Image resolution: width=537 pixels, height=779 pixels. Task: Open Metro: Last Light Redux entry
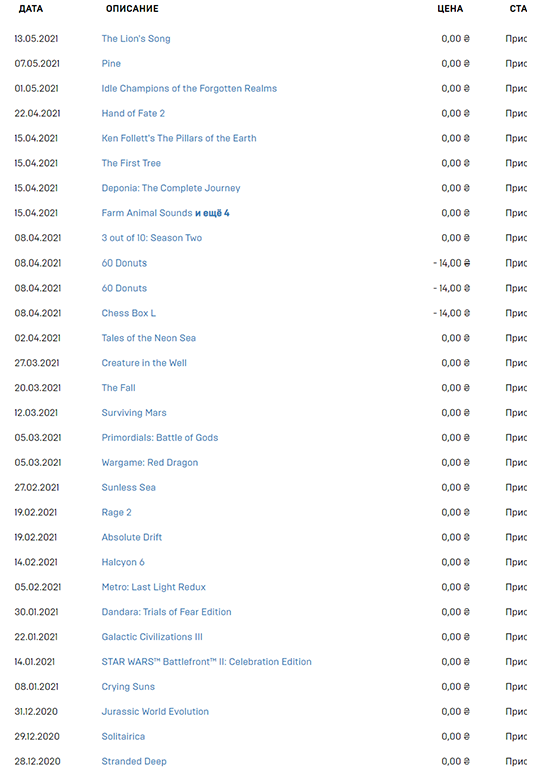click(153, 587)
